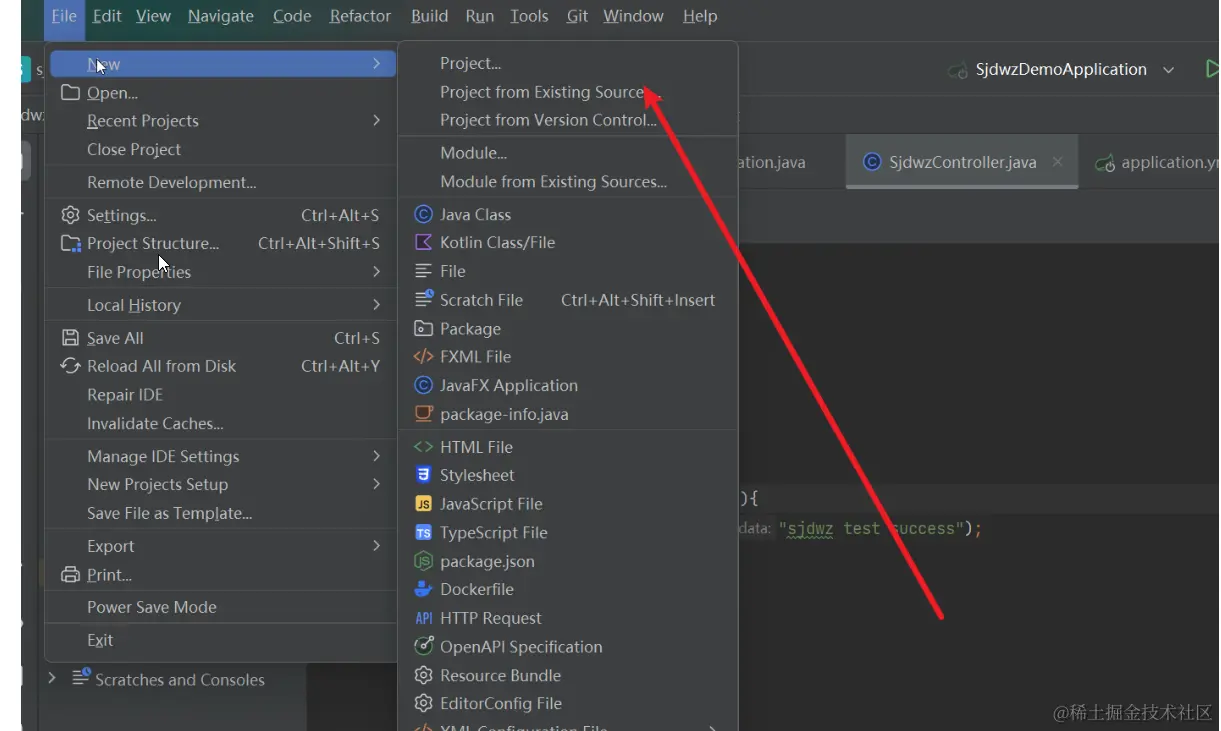Click the Scratch File icon
The width and height of the screenshot is (1221, 731).
pos(423,300)
